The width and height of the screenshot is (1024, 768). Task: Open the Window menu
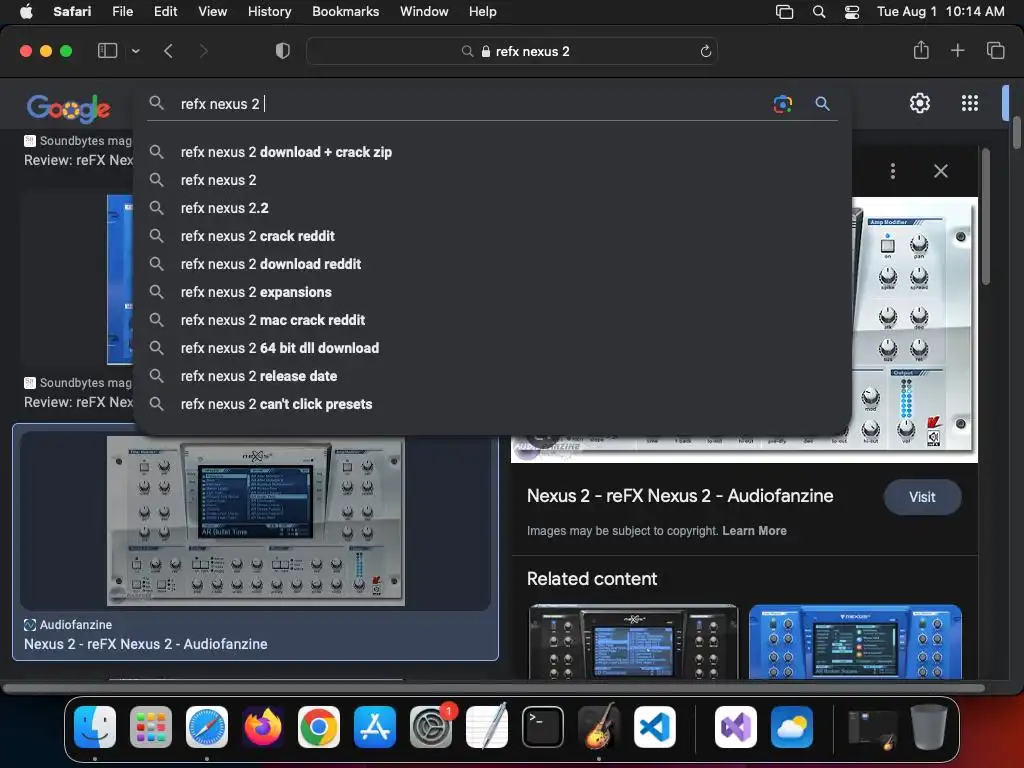pyautogui.click(x=424, y=11)
